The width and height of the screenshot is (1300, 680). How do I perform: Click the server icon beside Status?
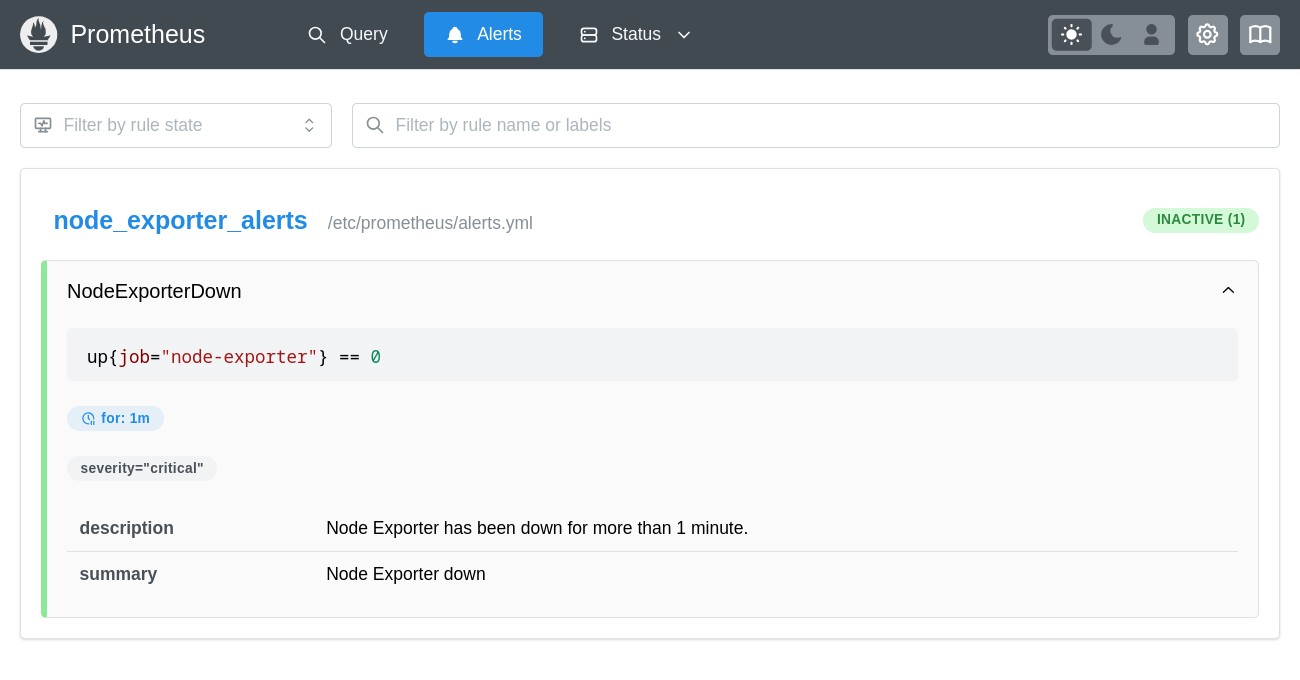[x=589, y=35]
